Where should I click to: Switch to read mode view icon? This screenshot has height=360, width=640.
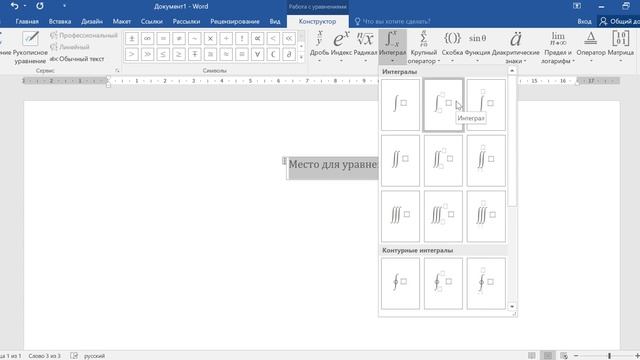[x=531, y=356]
